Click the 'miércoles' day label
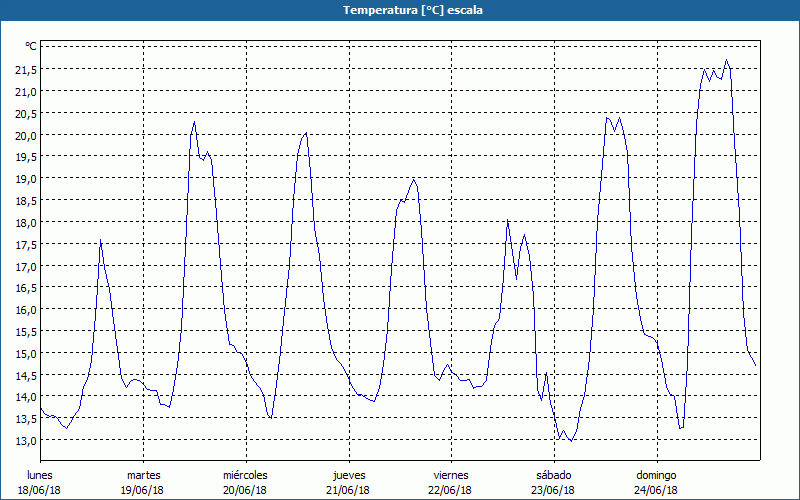The width and height of the screenshot is (800, 500). pyautogui.click(x=245, y=475)
